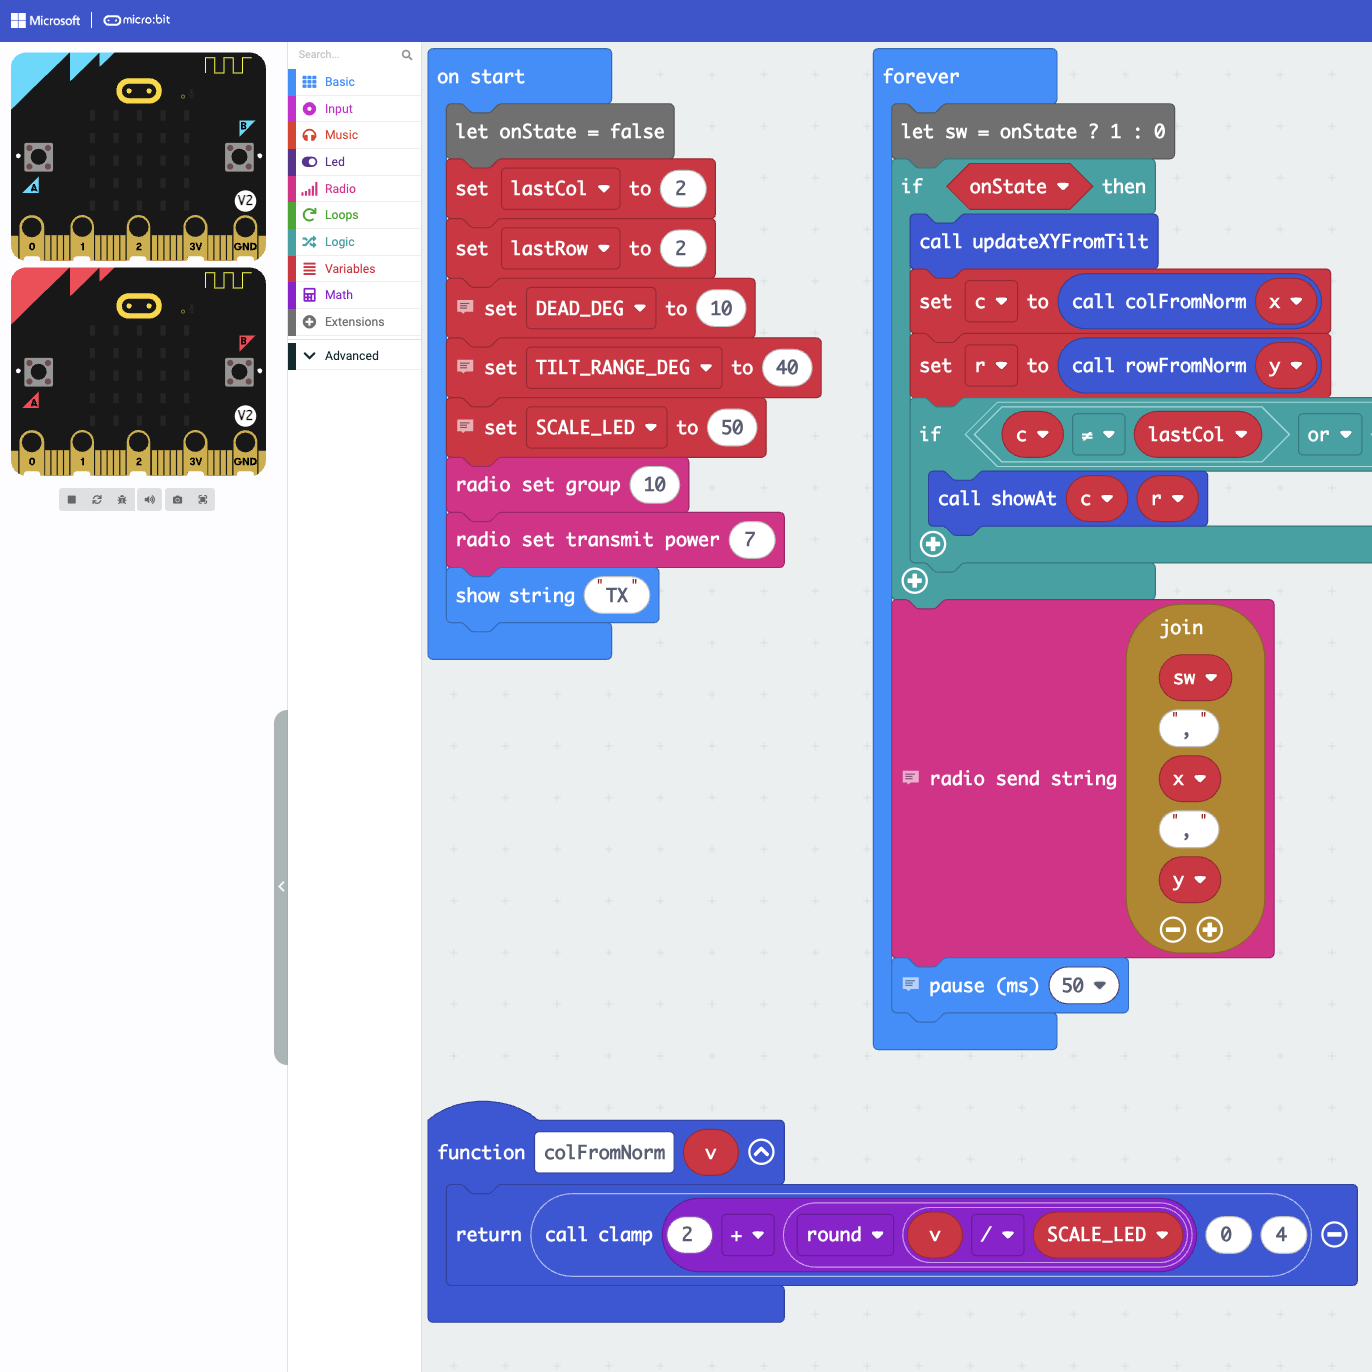Viewport: 1372px width, 1372px height.
Task: Open the Radio toolbox category
Action: 340,189
